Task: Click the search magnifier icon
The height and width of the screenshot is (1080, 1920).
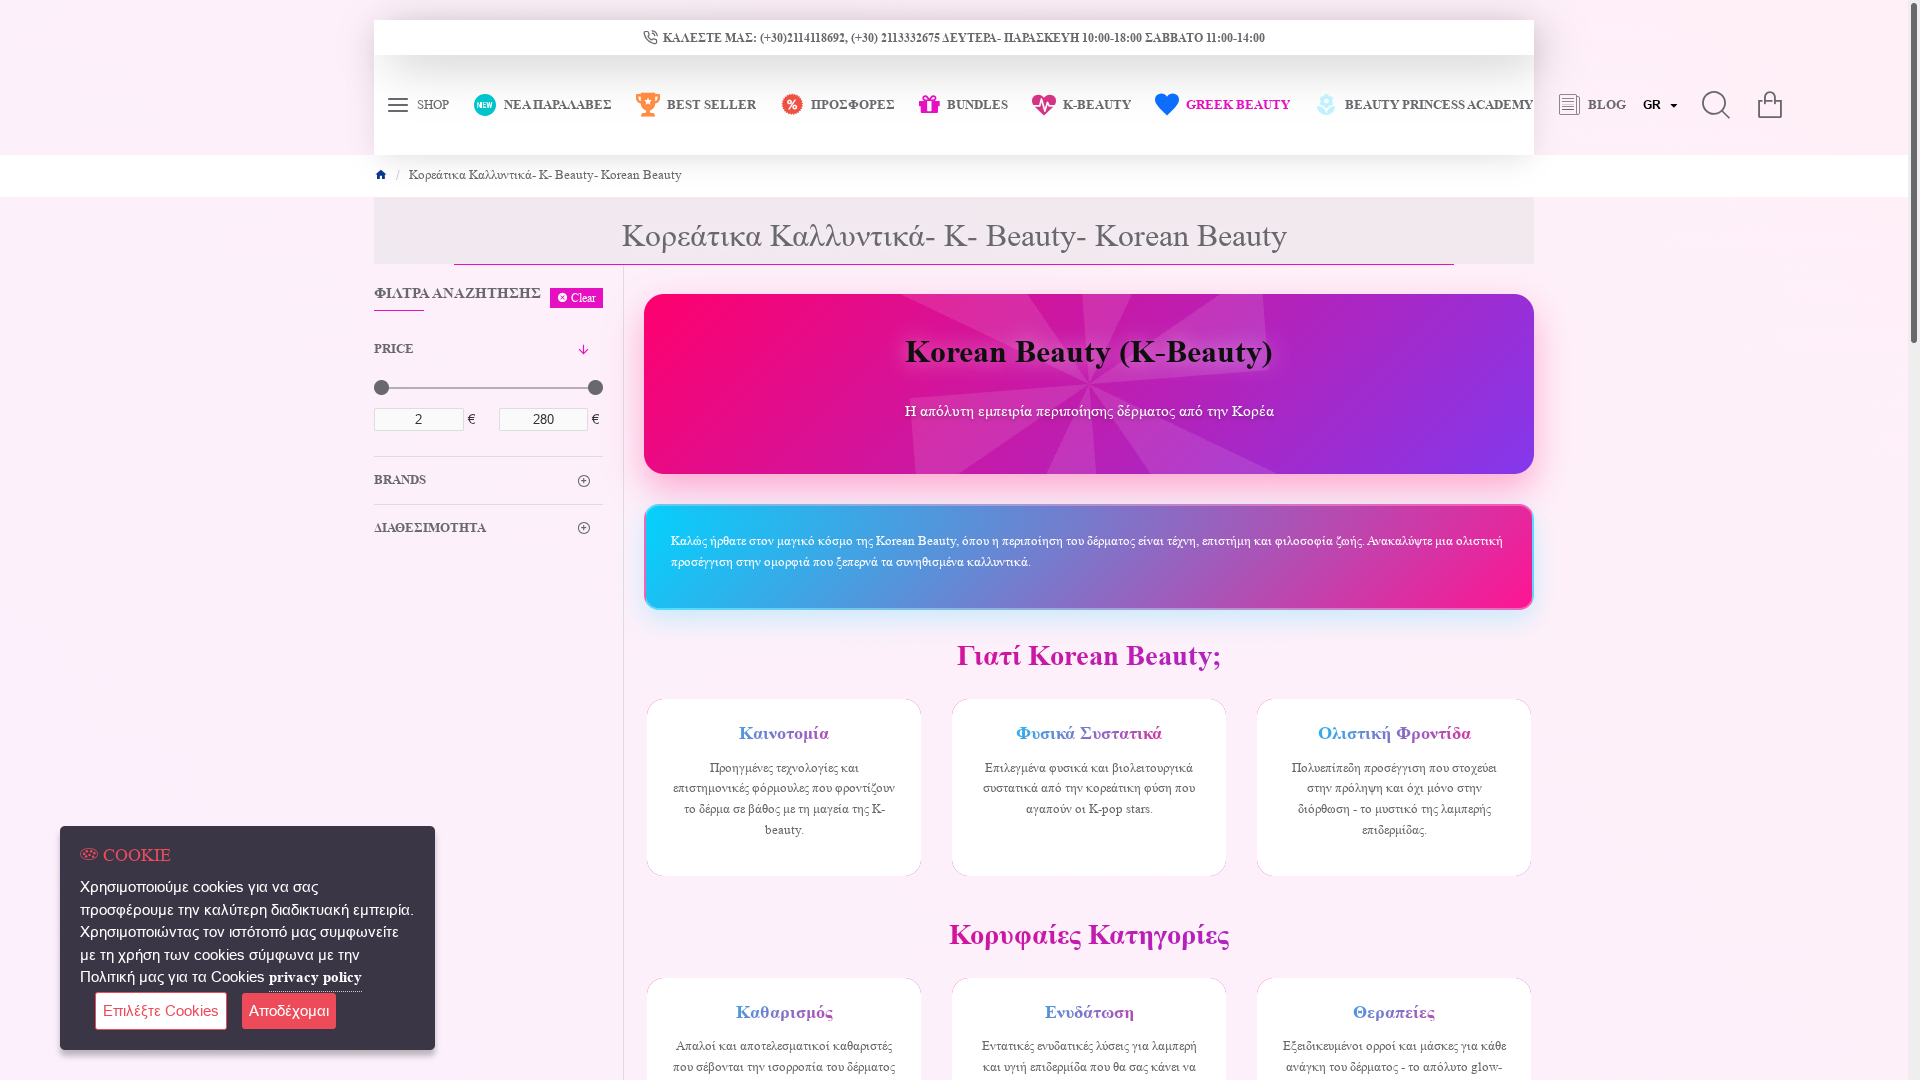Action: click(1716, 105)
